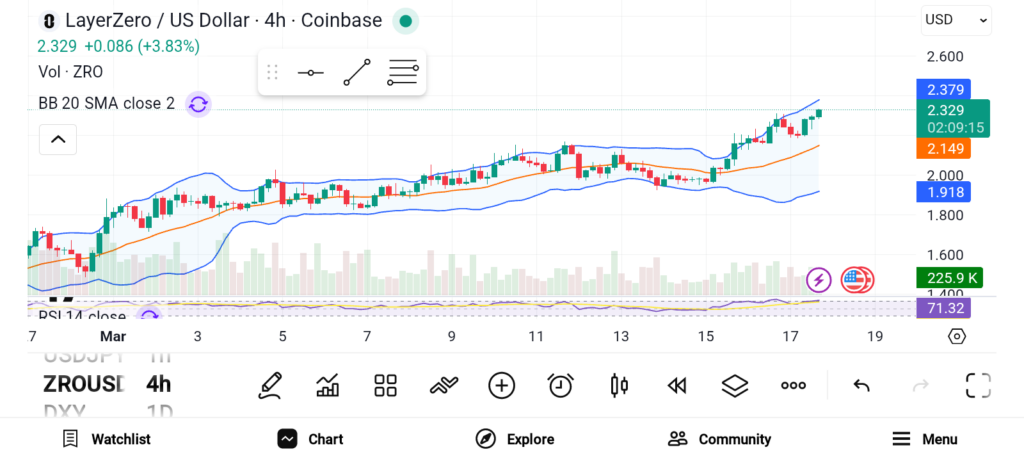1024x461 pixels.
Task: Click the undo arrow button
Action: point(861,385)
